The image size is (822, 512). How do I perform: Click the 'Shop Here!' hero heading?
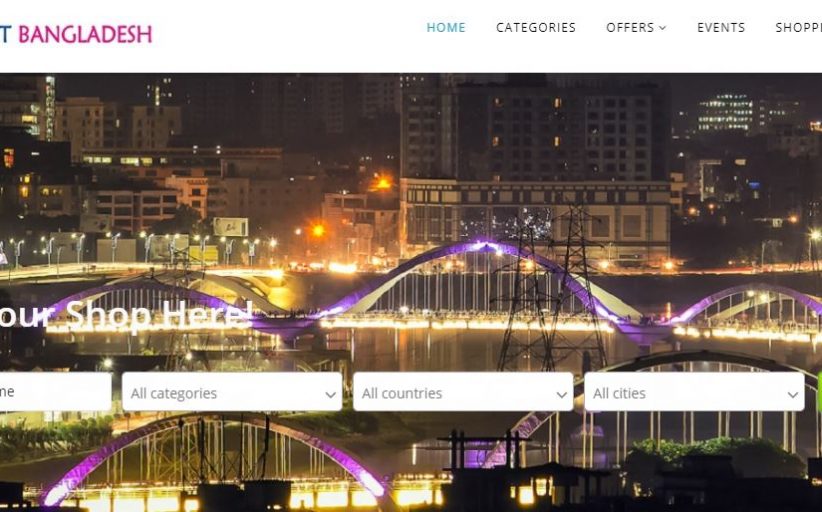pyautogui.click(x=126, y=315)
